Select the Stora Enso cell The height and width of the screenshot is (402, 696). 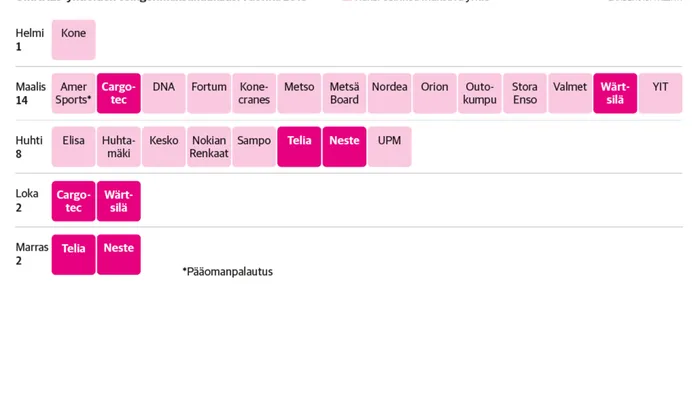(x=525, y=93)
